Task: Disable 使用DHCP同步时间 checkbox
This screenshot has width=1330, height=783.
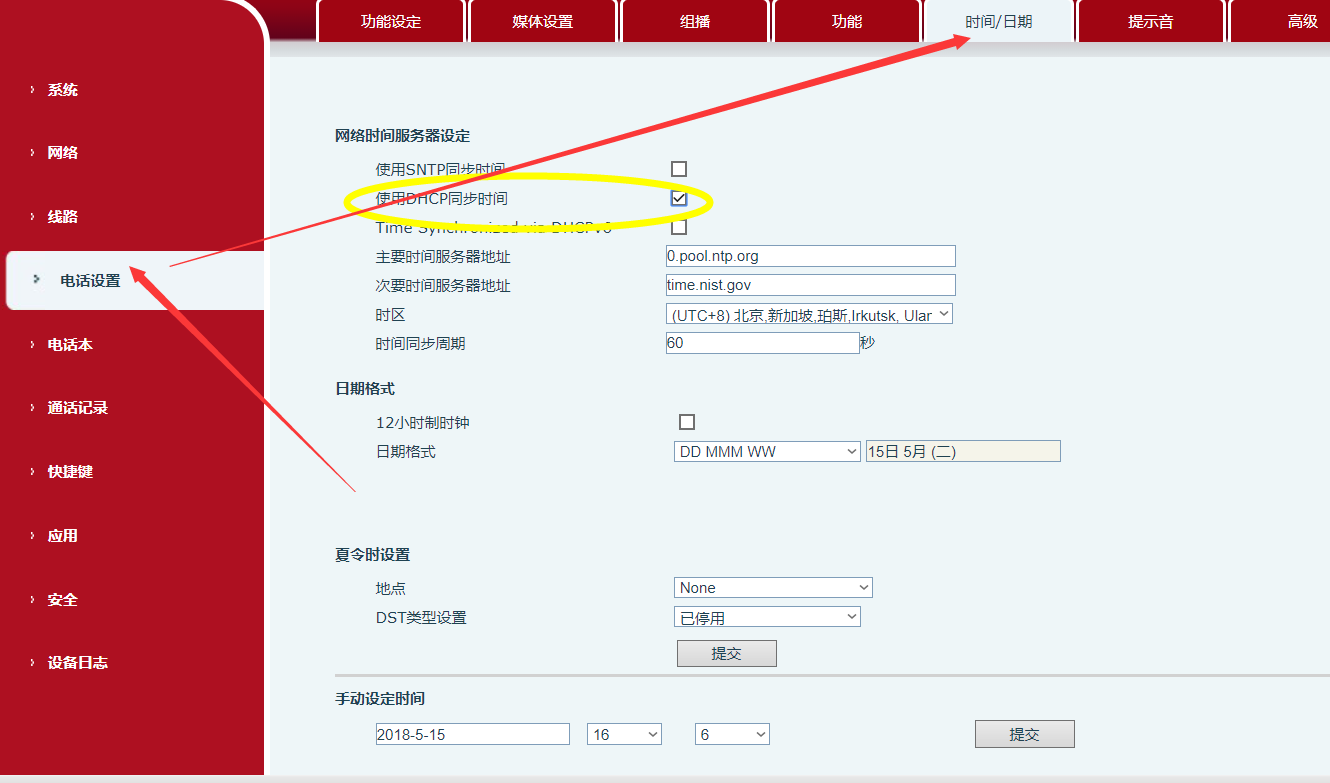Action: [679, 198]
